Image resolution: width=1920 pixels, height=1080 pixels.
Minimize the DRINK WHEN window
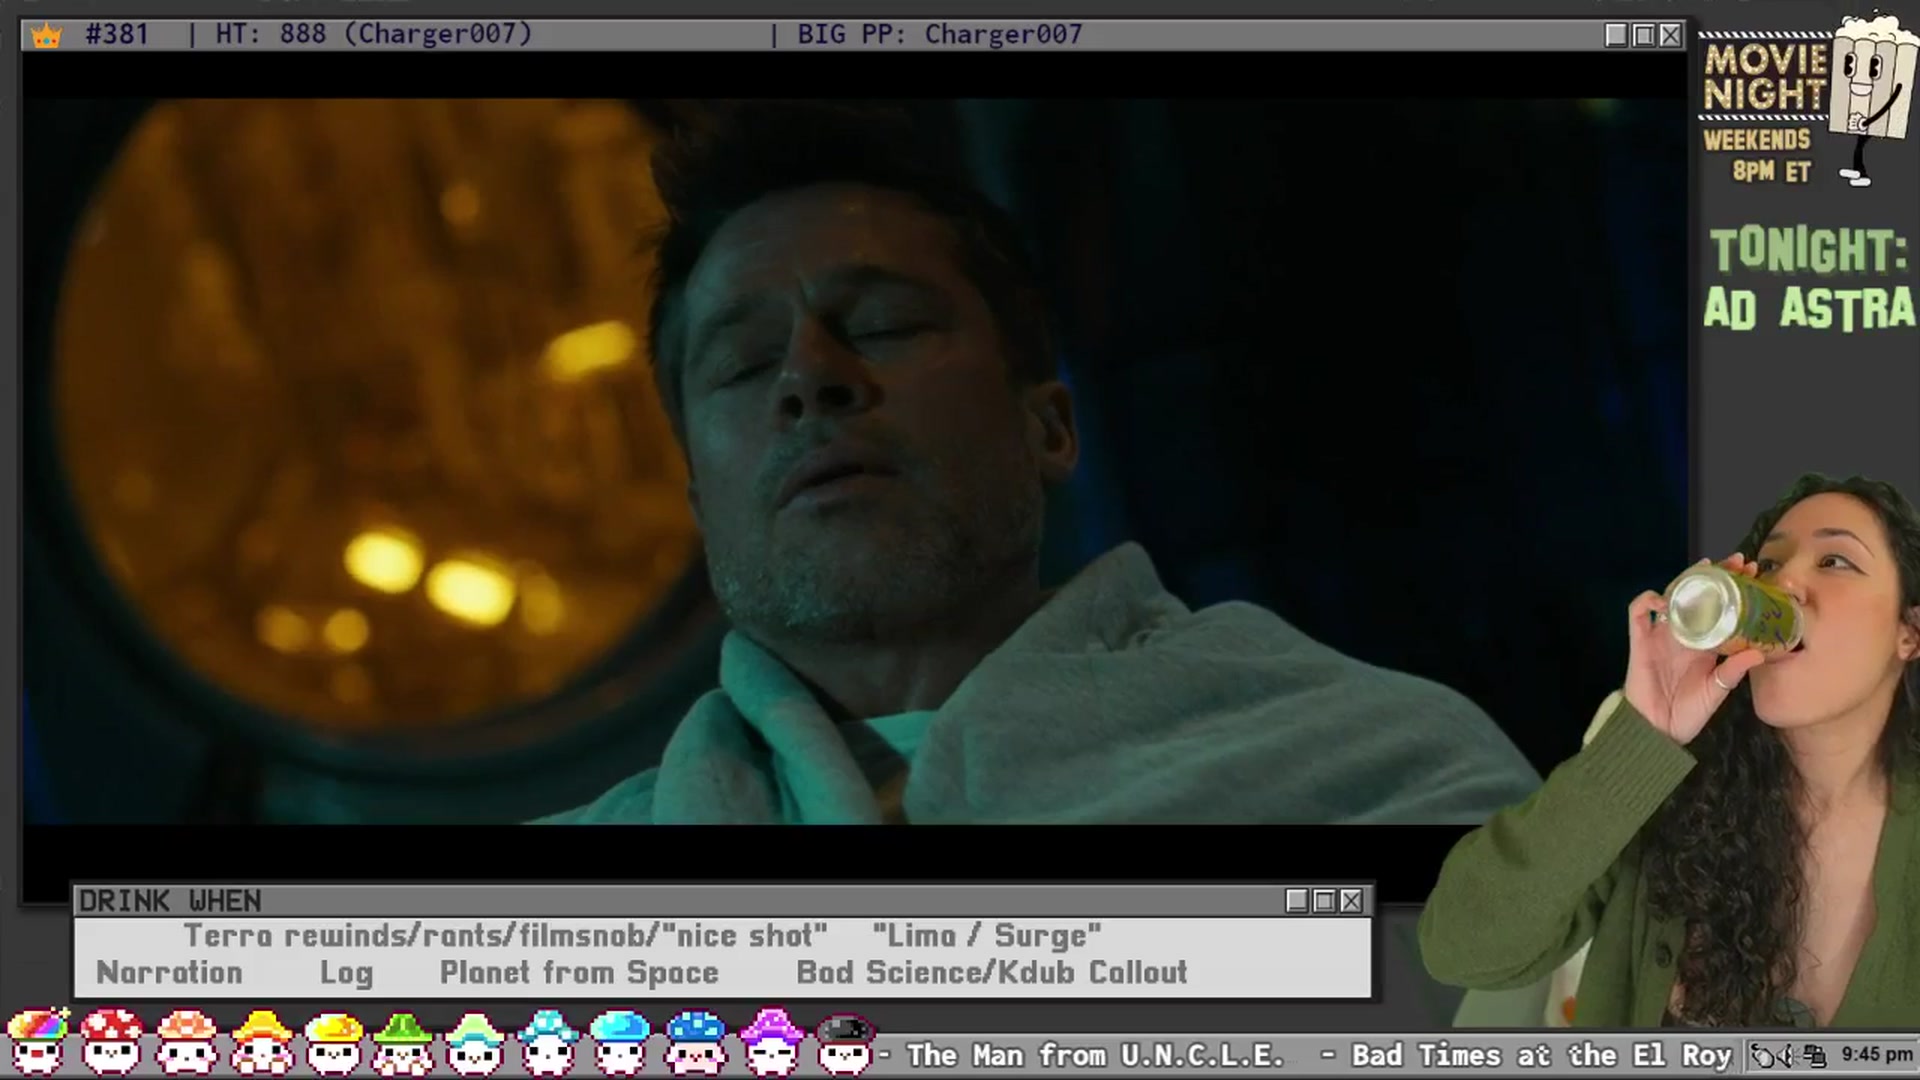point(1297,901)
